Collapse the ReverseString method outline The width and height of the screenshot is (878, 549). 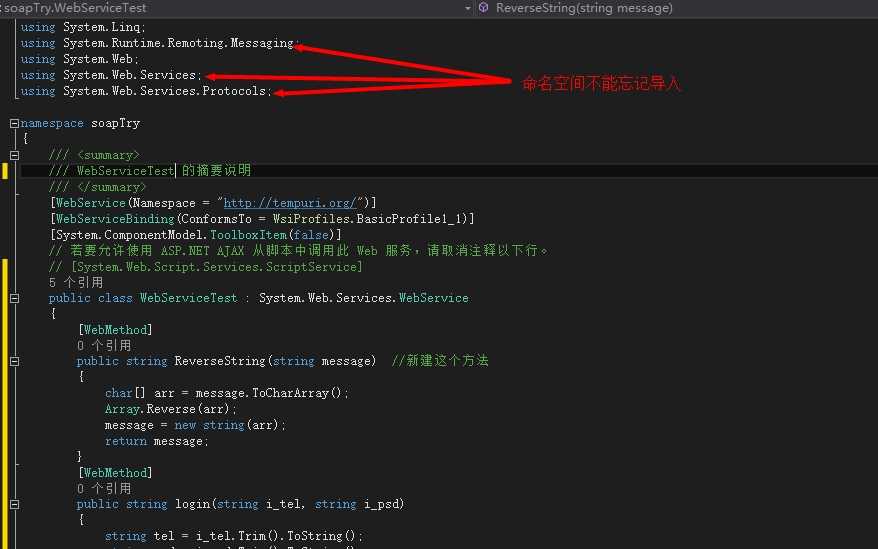14,361
